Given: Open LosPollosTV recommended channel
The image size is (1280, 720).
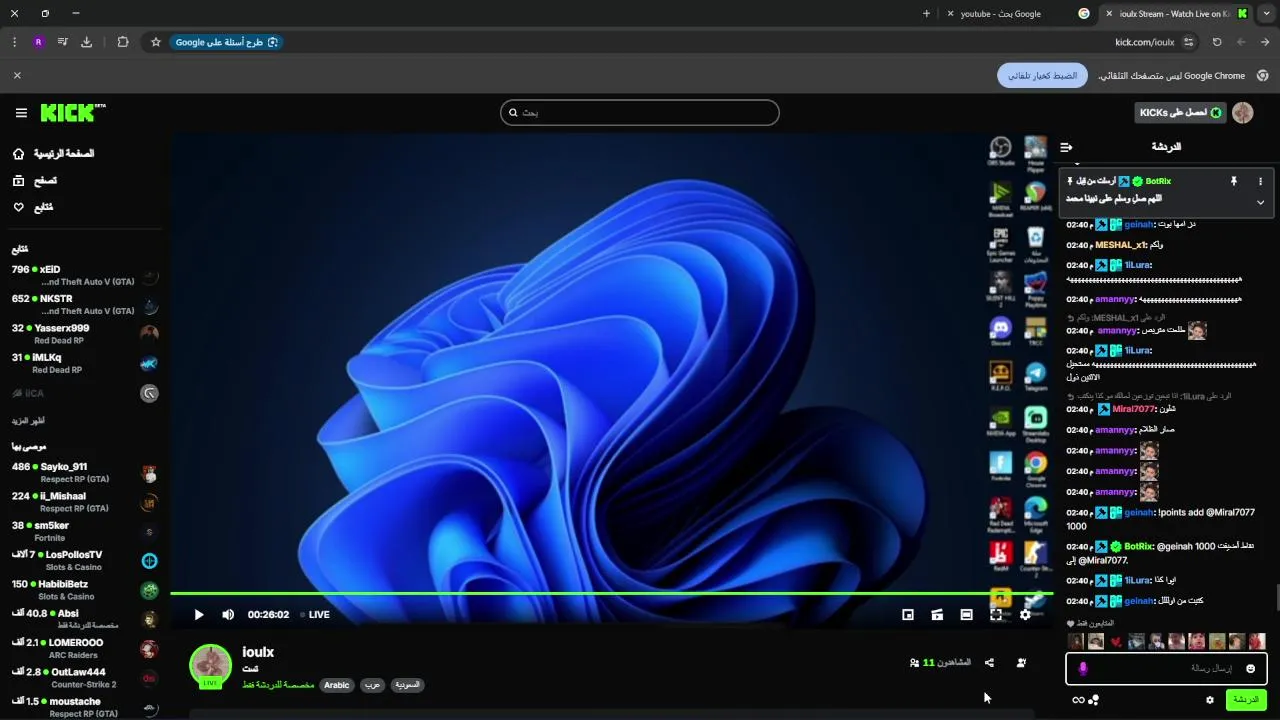Looking at the screenshot, I should coord(85,560).
